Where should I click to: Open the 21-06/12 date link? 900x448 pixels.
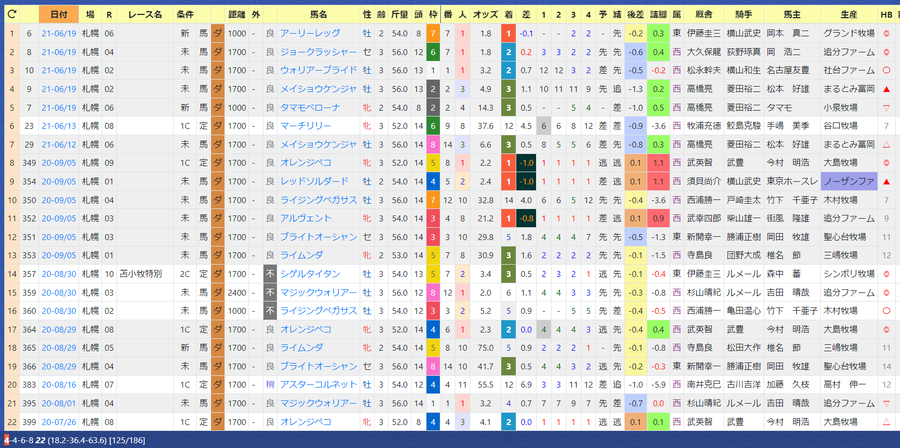pos(59,145)
